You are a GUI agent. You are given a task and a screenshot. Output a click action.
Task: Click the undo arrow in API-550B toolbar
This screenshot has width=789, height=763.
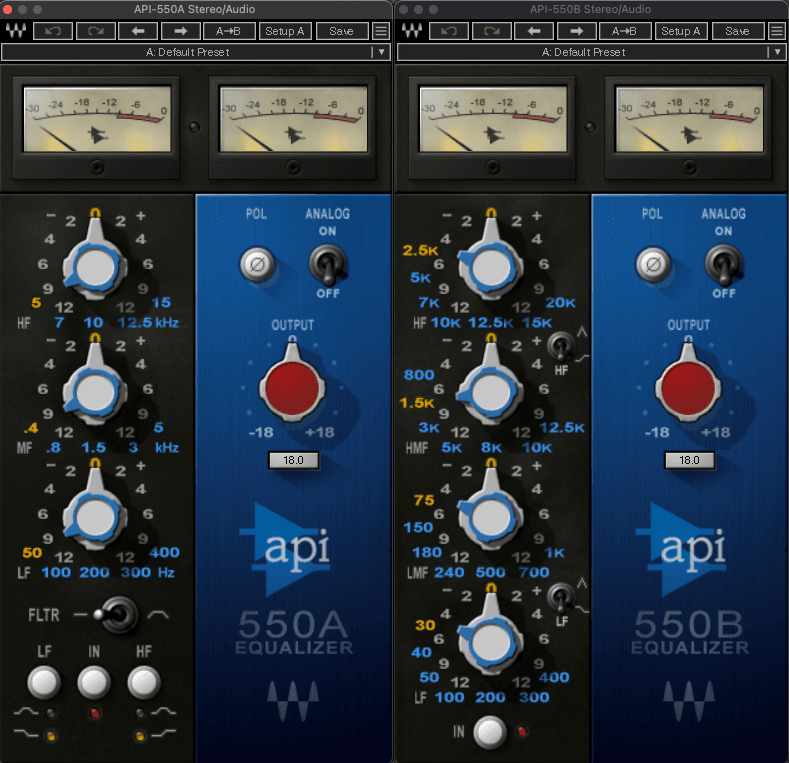pos(449,31)
